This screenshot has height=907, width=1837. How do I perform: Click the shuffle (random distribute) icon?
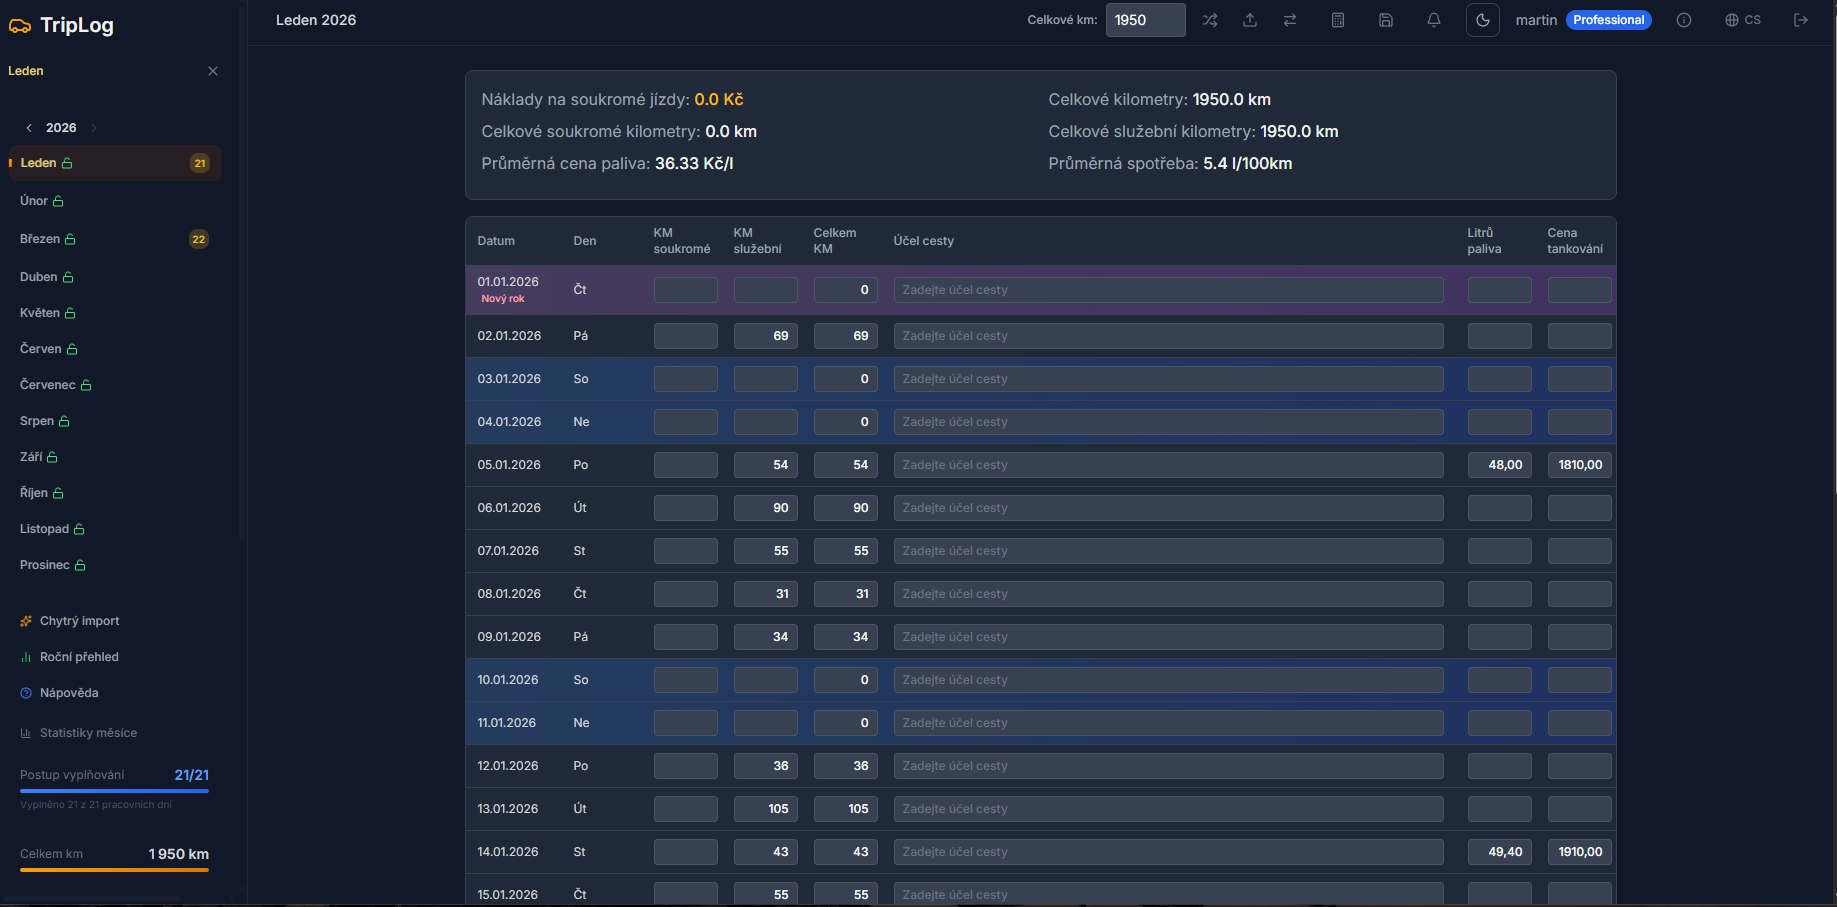point(1210,20)
